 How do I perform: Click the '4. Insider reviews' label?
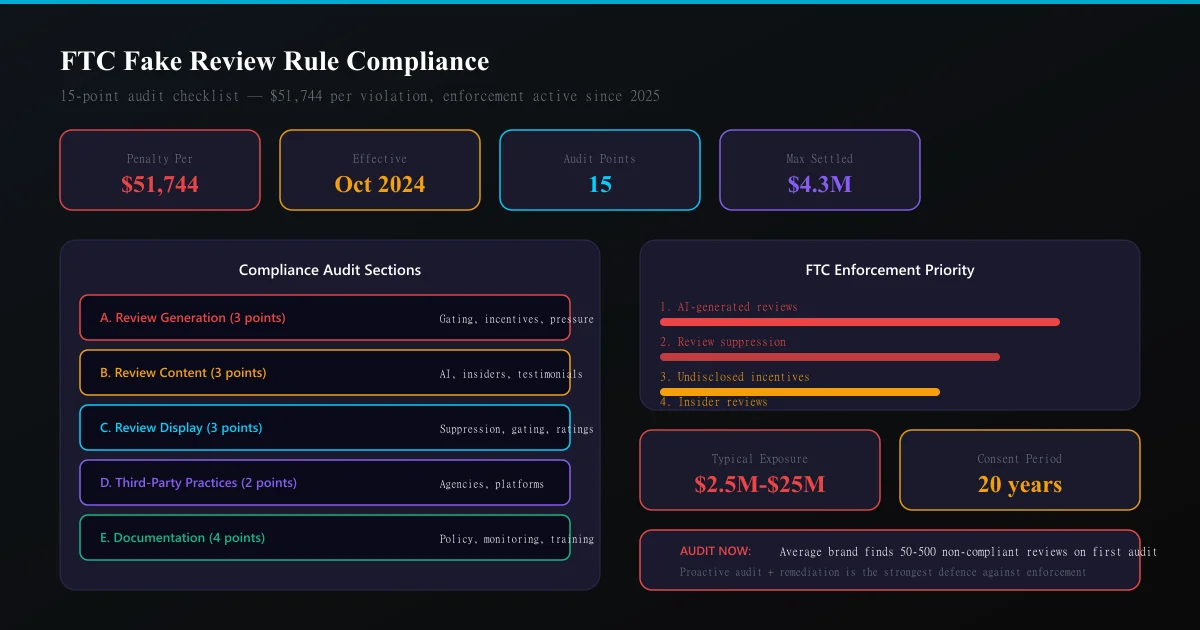click(714, 402)
